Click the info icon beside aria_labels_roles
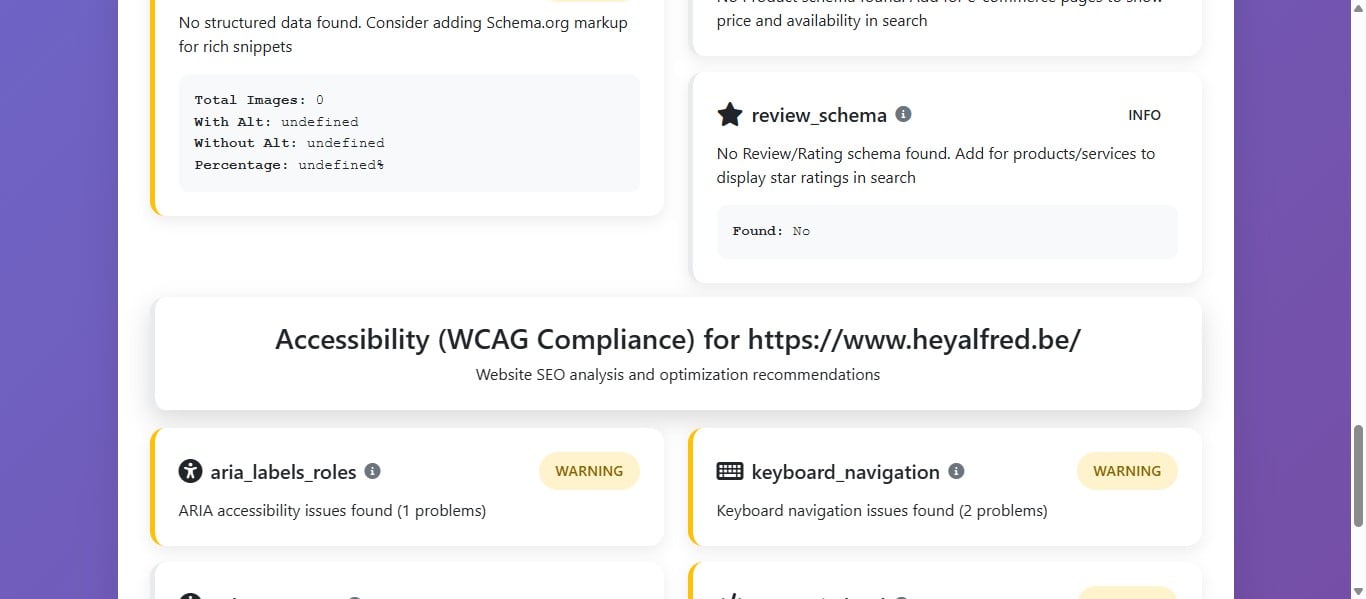The image size is (1366, 599). click(374, 471)
